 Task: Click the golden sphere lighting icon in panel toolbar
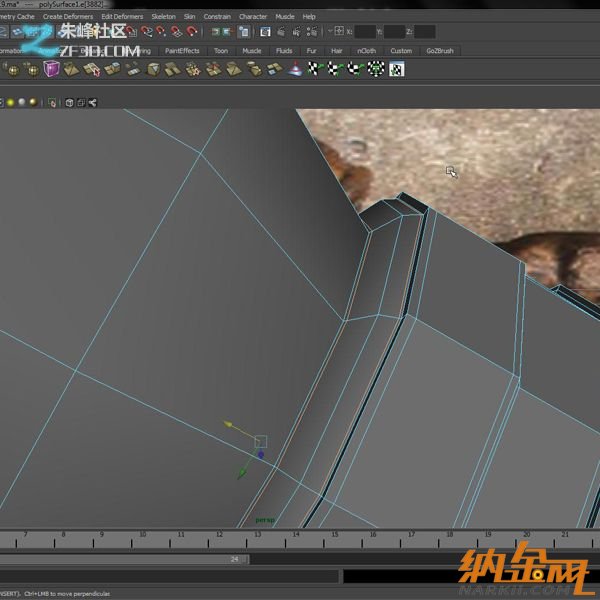tap(33, 102)
